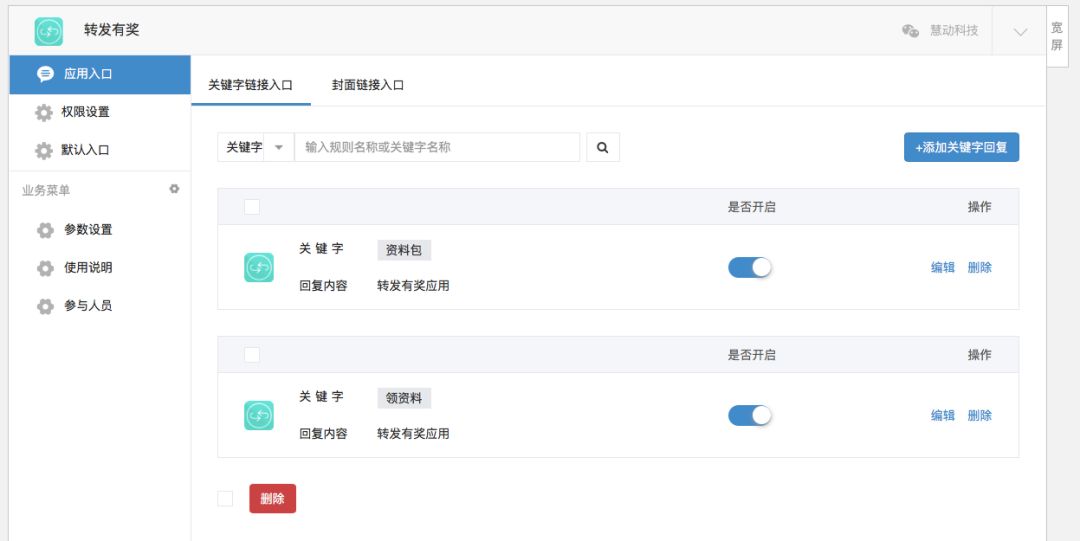The width and height of the screenshot is (1080, 541).
Task: Click the app icon in 领资料 row
Action: (x=259, y=416)
